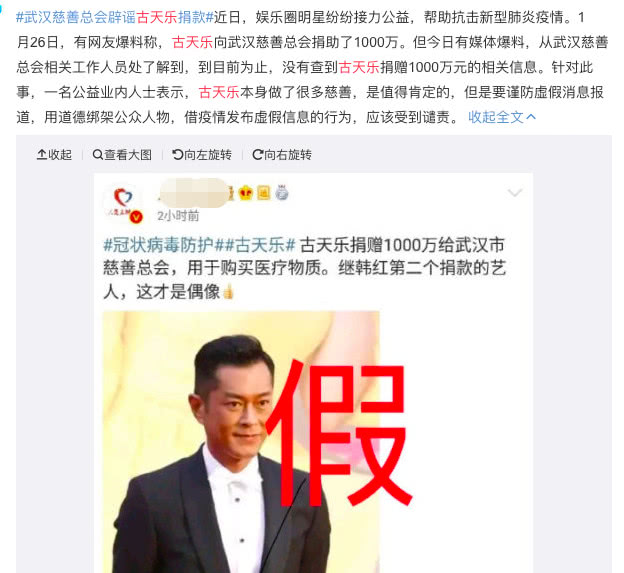Click the up chevron after 收起全文
624x573 pixels.
point(531,117)
